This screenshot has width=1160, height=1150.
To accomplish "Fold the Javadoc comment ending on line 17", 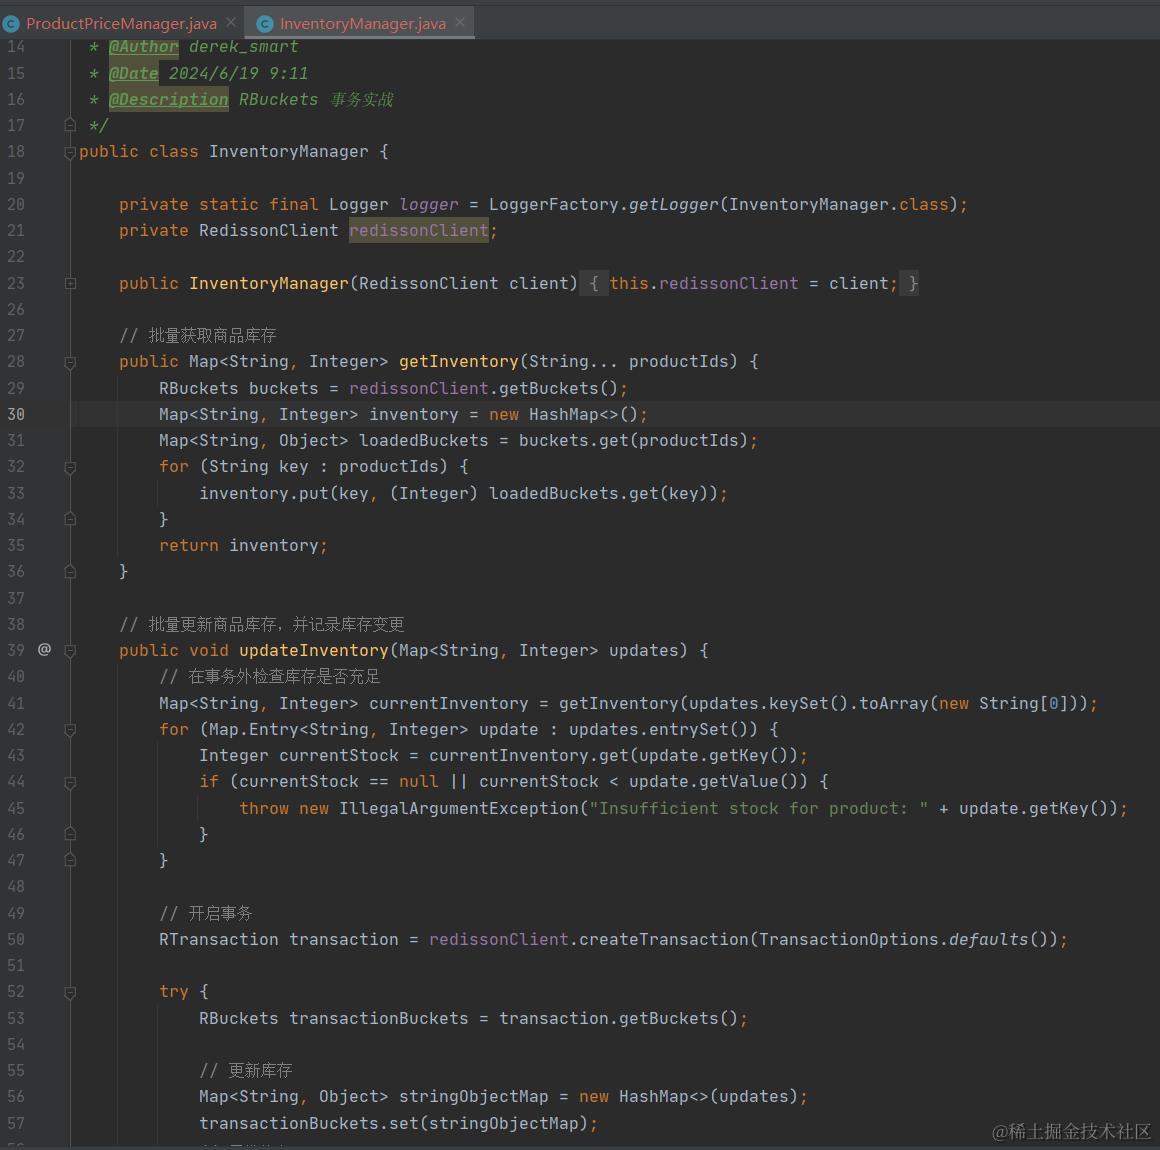I will click(x=70, y=125).
